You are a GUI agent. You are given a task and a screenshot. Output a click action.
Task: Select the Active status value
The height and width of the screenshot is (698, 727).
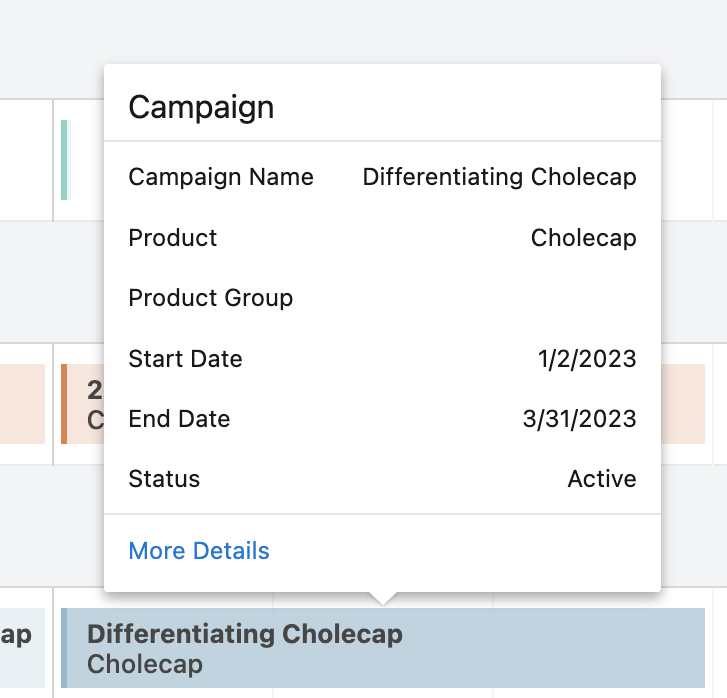pyautogui.click(x=602, y=479)
